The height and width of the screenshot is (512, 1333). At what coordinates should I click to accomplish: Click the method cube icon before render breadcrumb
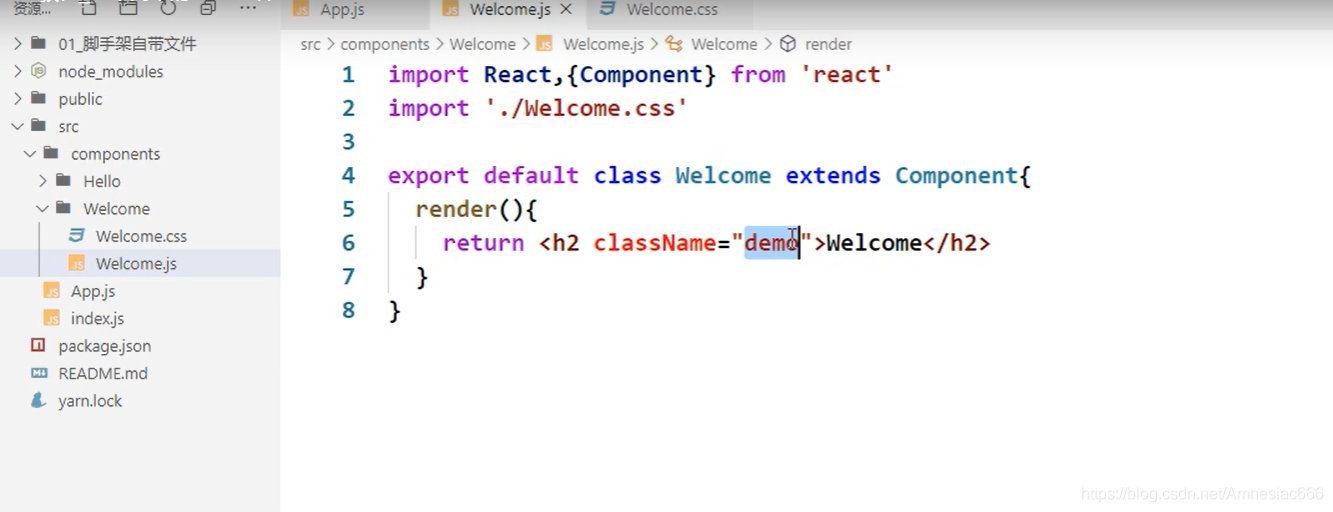(788, 44)
